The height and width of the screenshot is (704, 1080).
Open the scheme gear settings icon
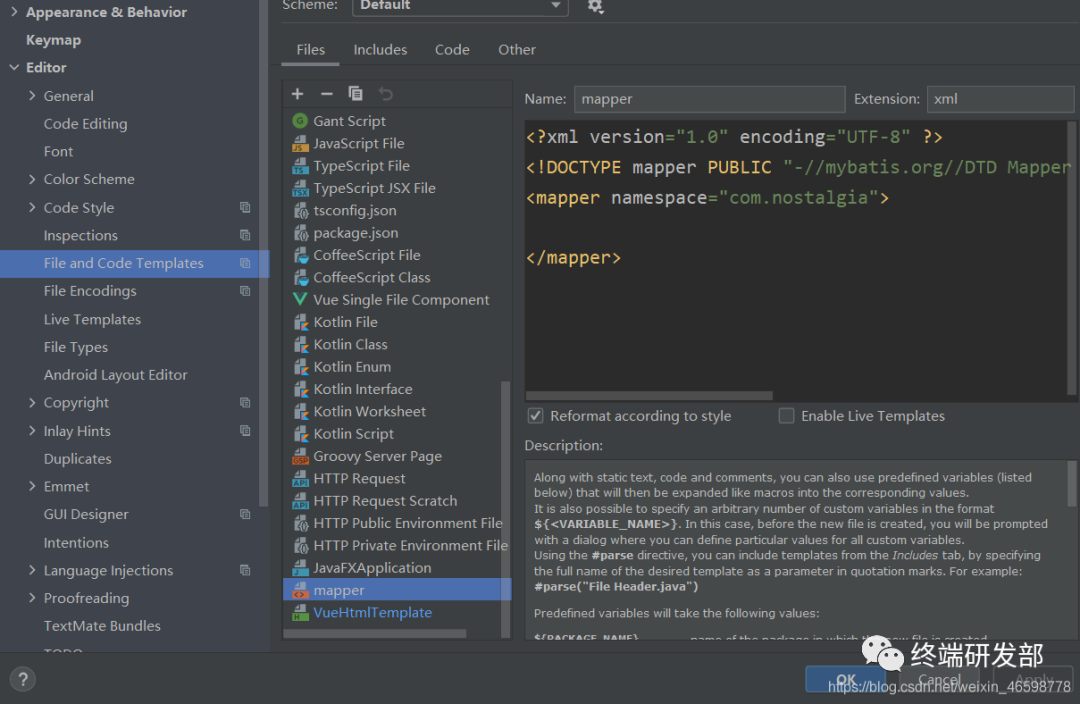pos(595,6)
